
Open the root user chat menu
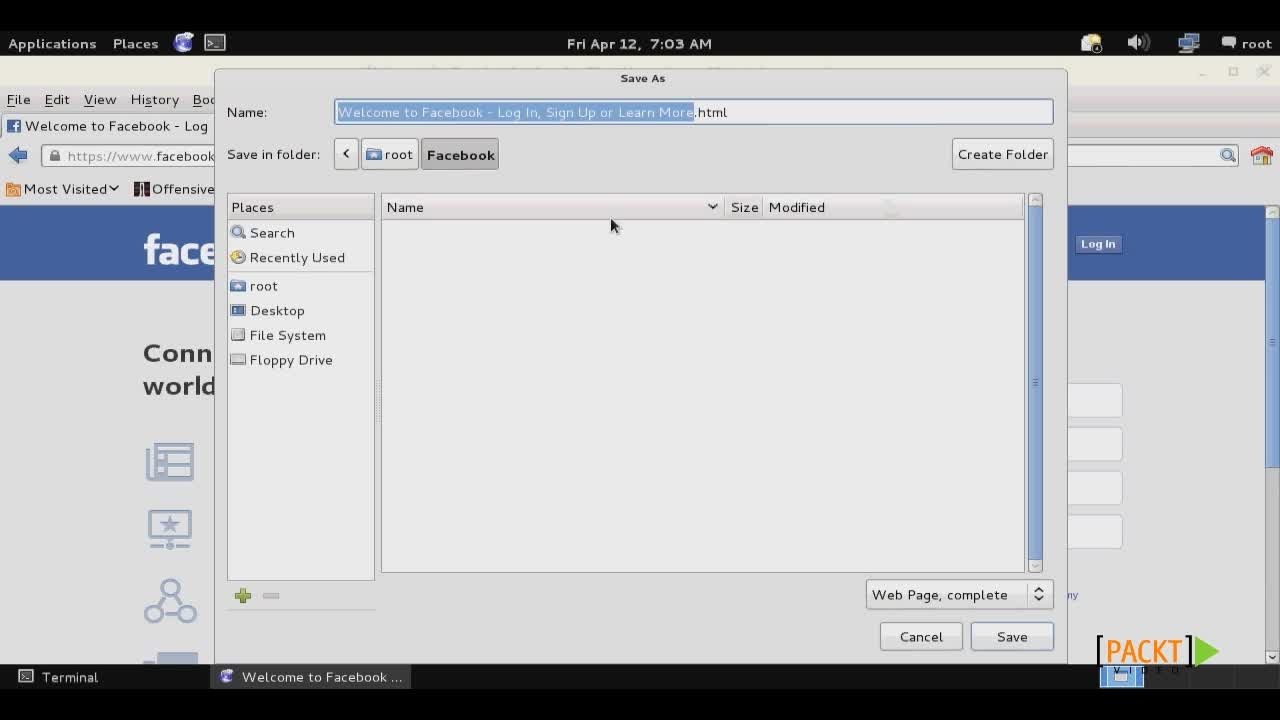1246,43
